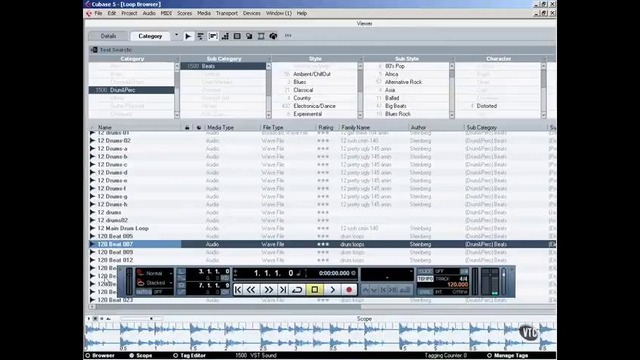The image size is (640, 360).
Task: Open the File menu
Action: tap(98, 13)
